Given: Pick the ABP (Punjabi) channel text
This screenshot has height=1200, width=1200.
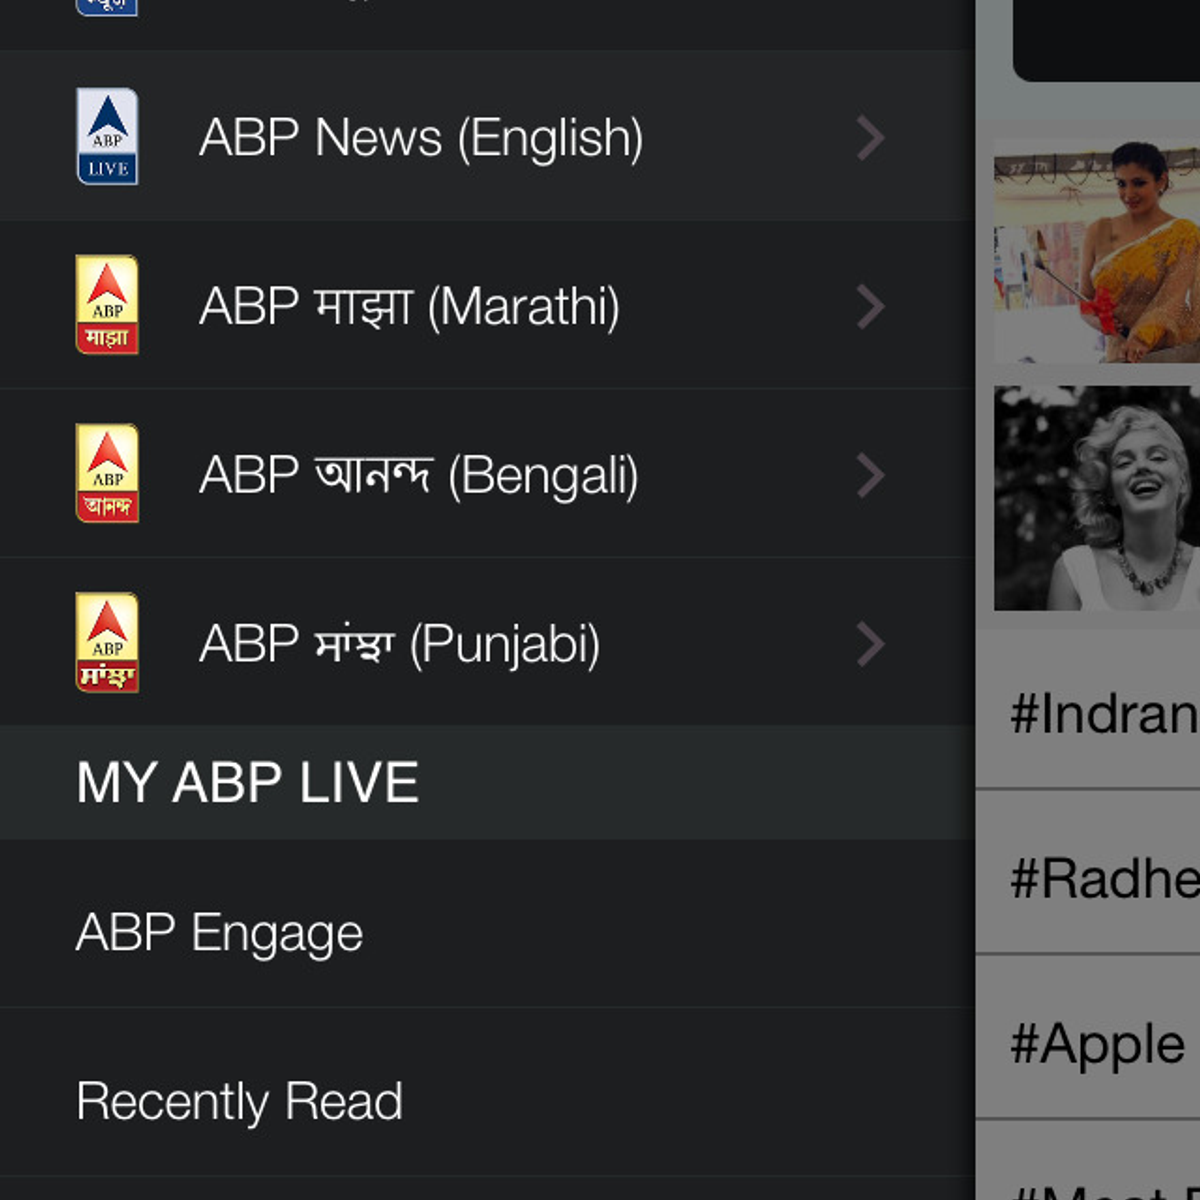Looking at the screenshot, I should tap(399, 645).
